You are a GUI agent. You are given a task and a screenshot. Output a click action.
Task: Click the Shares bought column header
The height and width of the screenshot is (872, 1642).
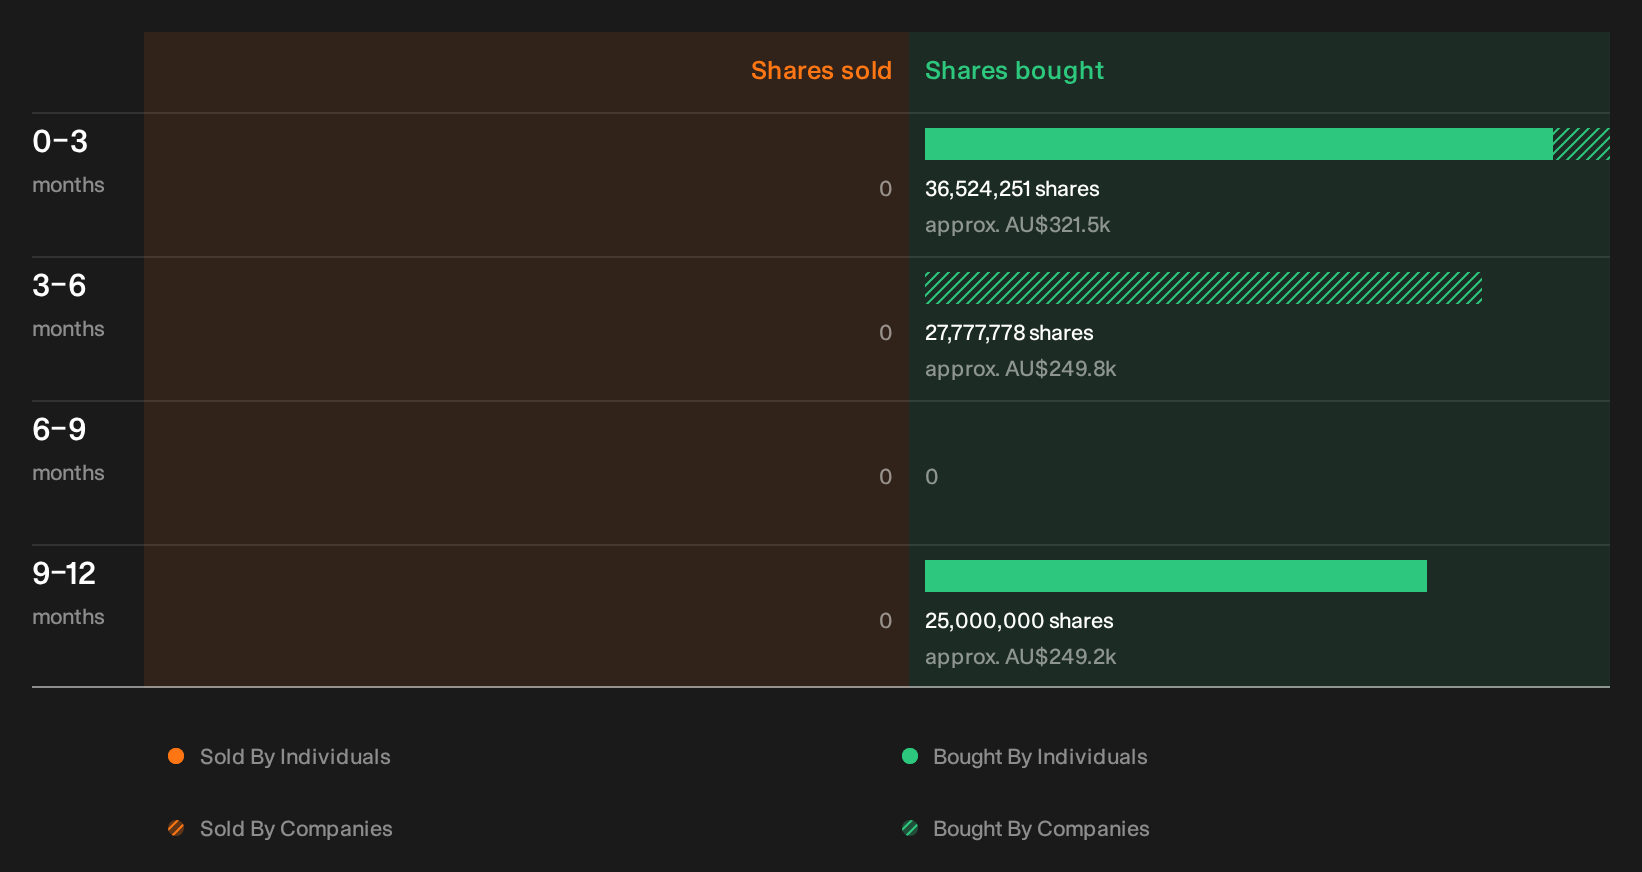[1014, 71]
